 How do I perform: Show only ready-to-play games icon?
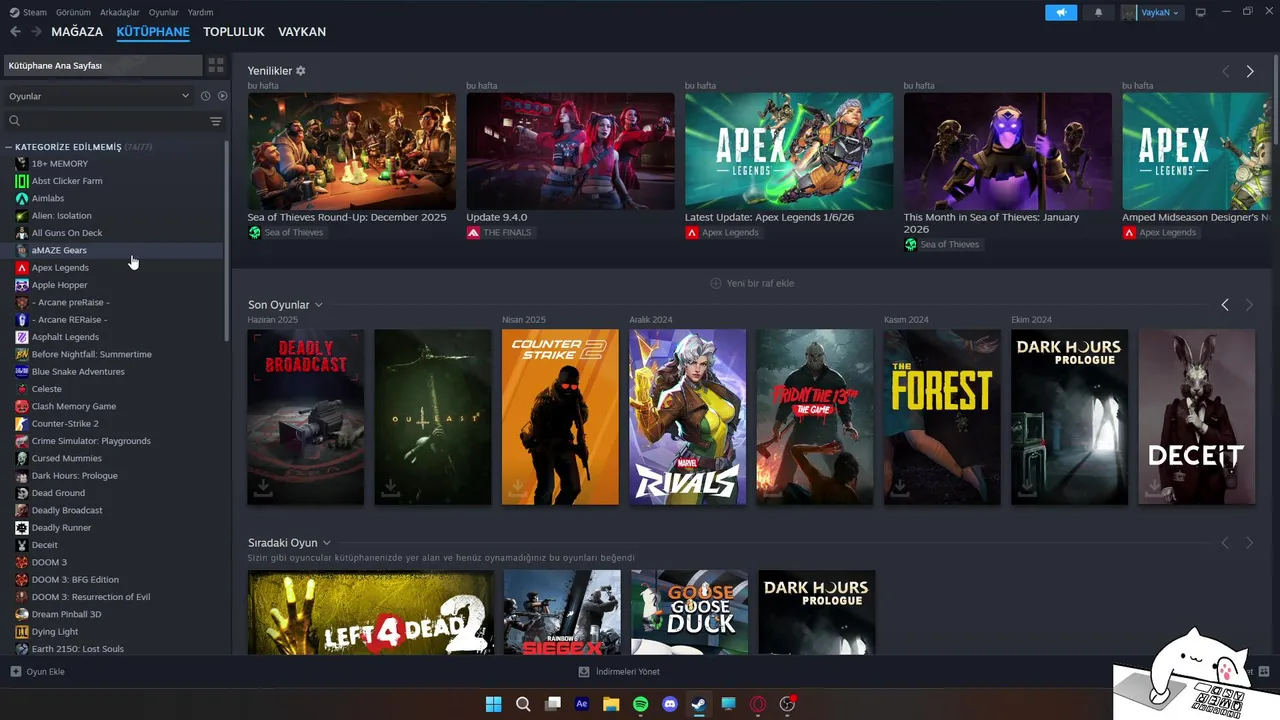click(x=223, y=96)
